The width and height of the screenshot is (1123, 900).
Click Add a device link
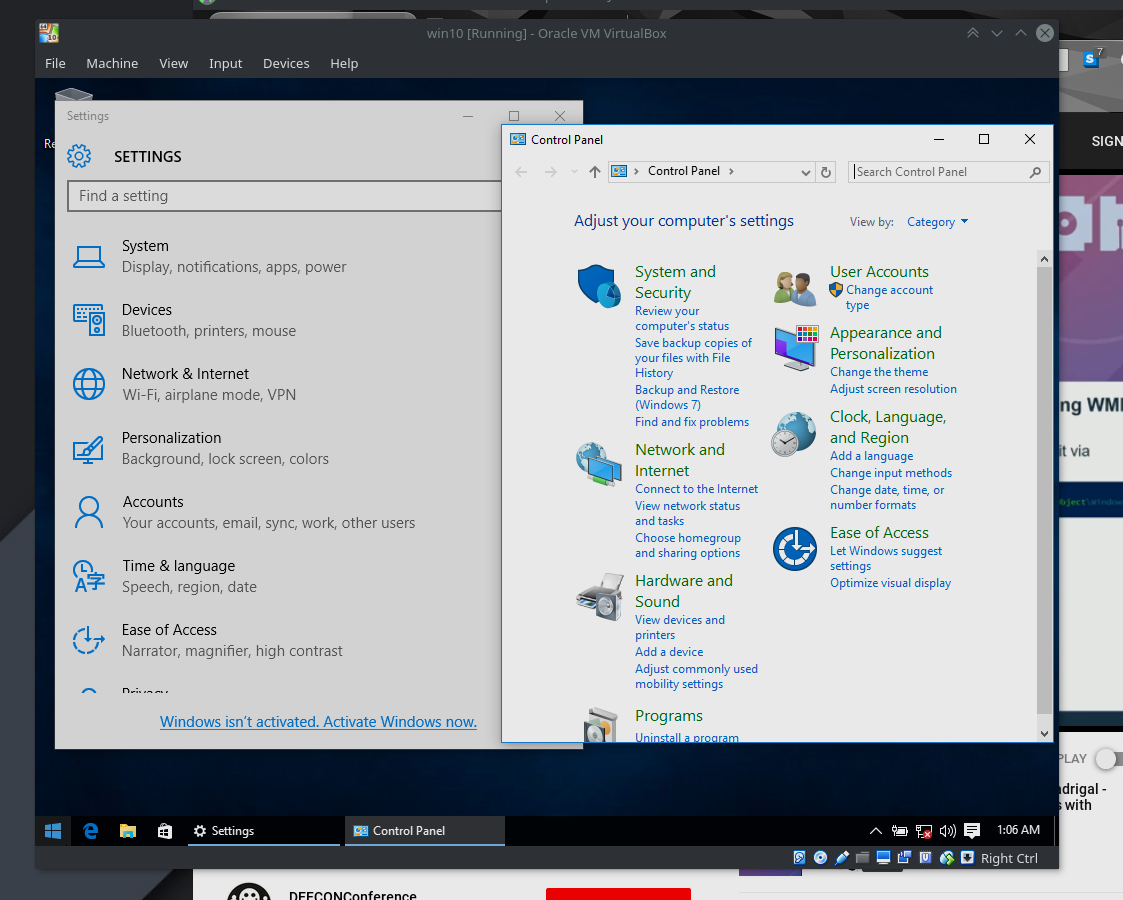pos(669,652)
